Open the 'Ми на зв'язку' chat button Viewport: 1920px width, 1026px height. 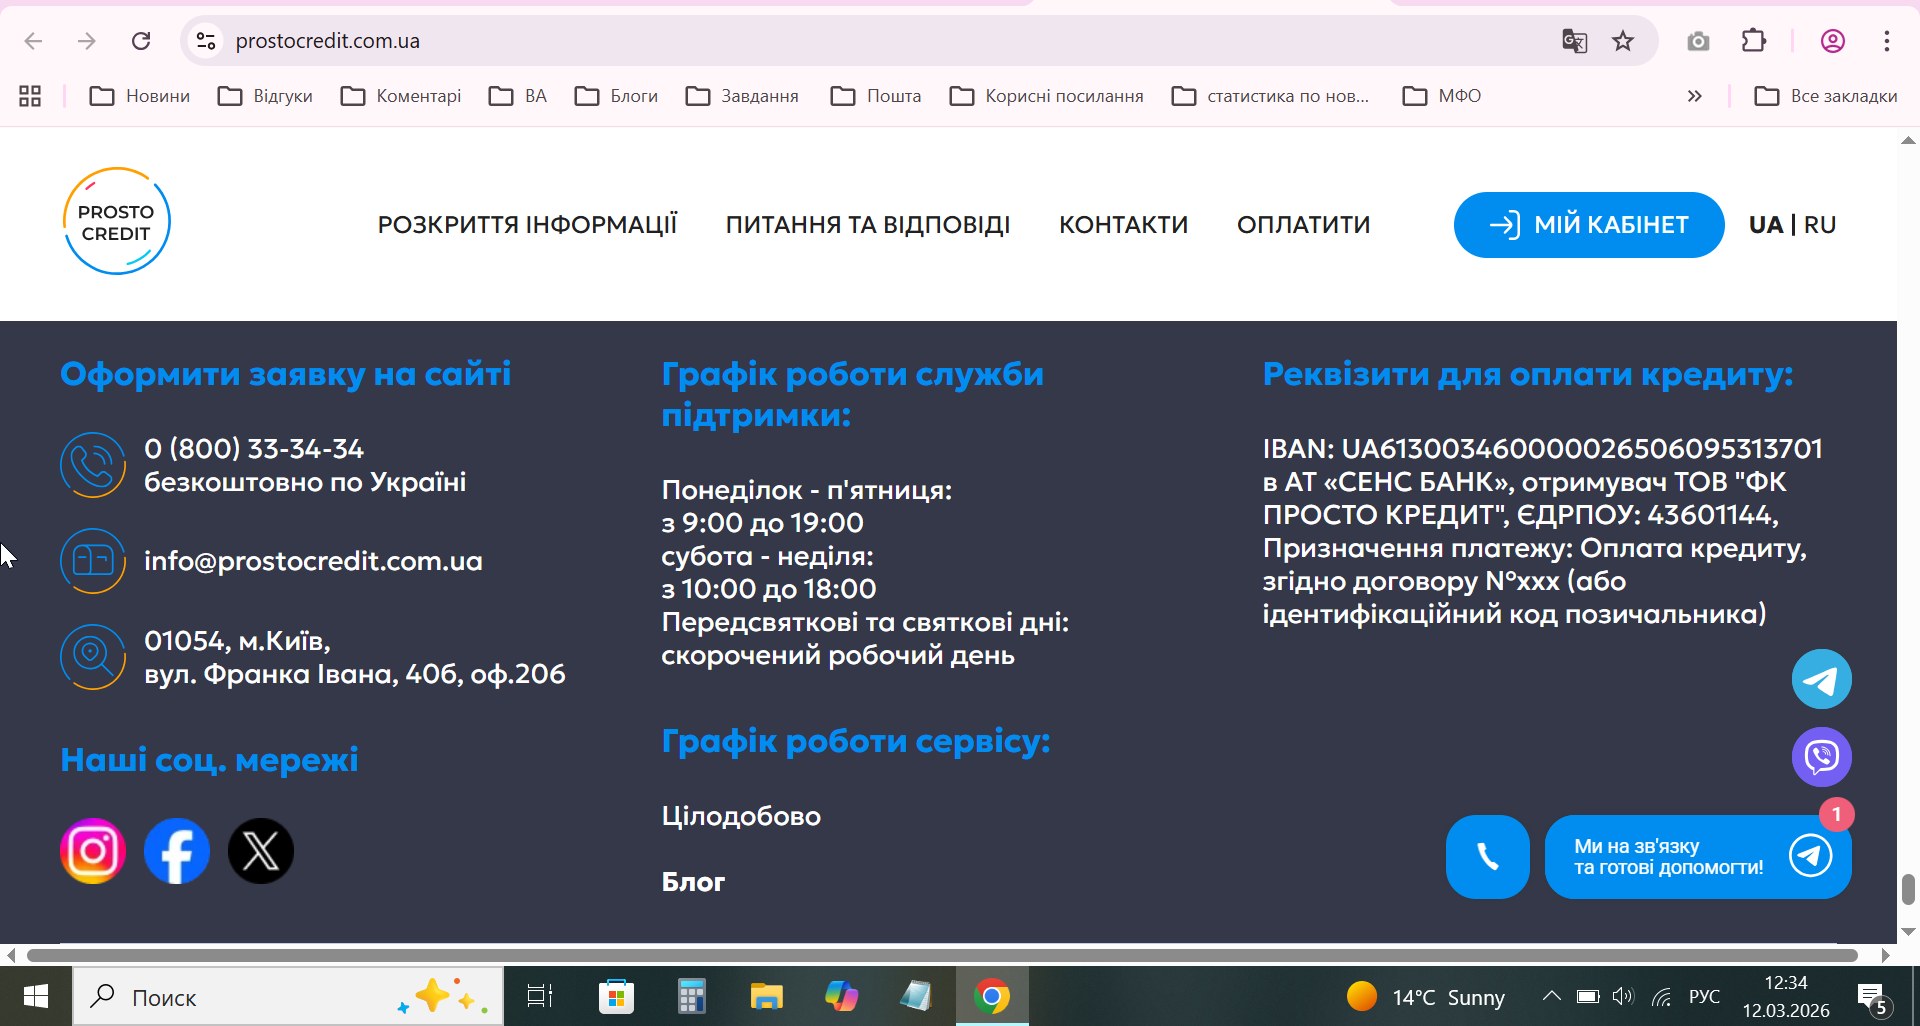click(x=1698, y=857)
